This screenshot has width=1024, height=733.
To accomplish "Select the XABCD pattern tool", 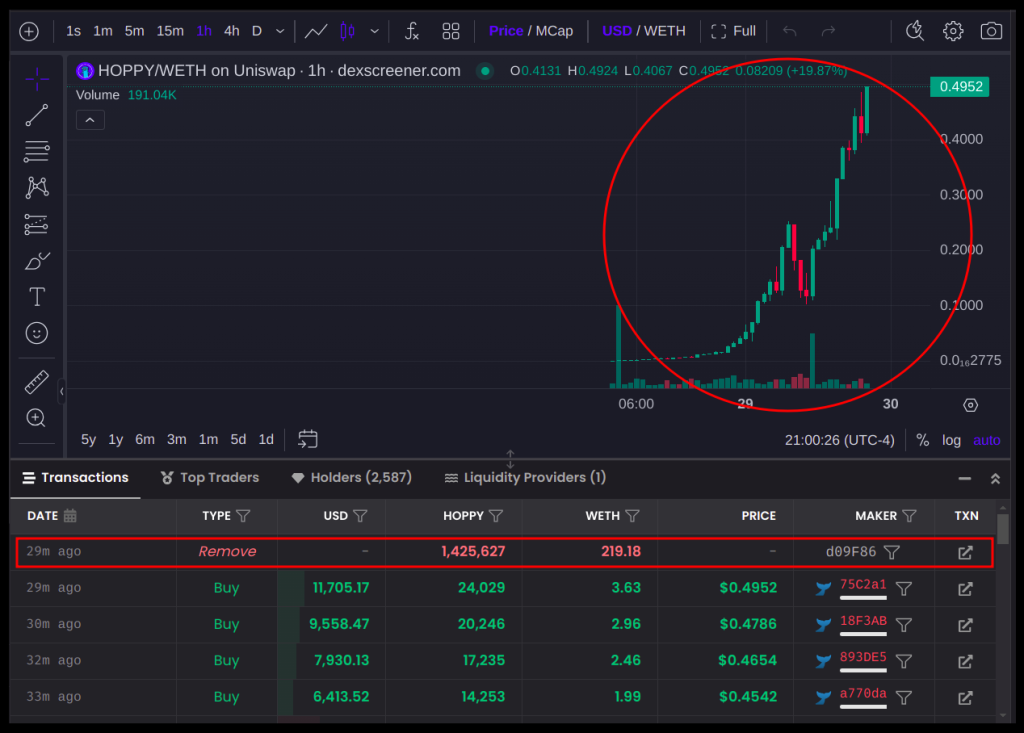I will pos(36,187).
